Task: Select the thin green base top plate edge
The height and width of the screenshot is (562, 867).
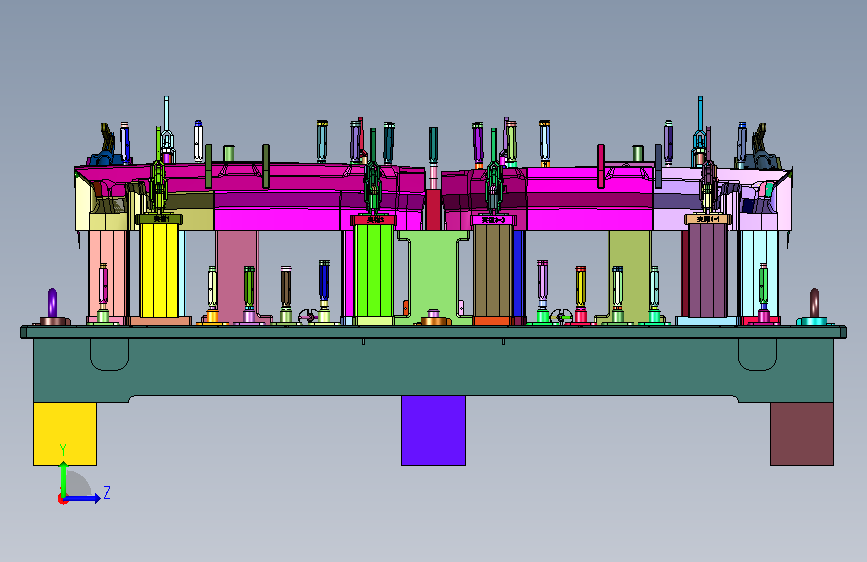Action: click(434, 332)
